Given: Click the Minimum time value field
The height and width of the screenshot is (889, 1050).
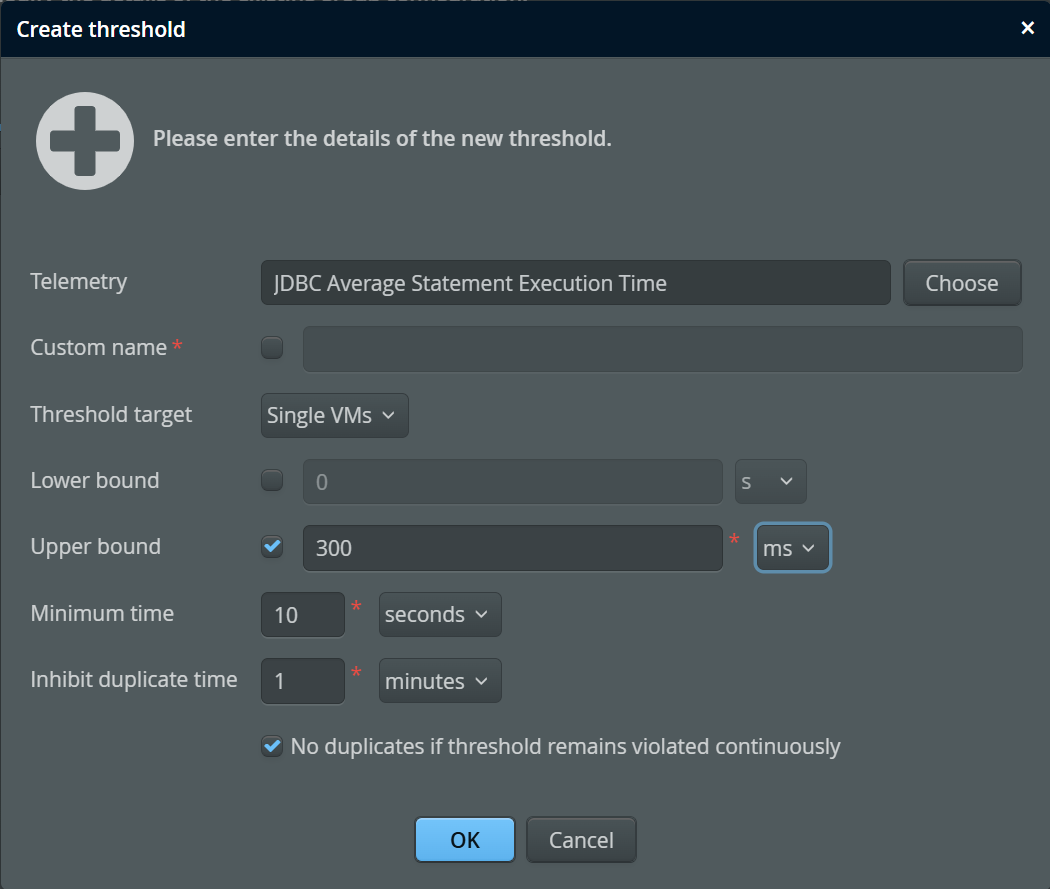Looking at the screenshot, I should (x=303, y=615).
